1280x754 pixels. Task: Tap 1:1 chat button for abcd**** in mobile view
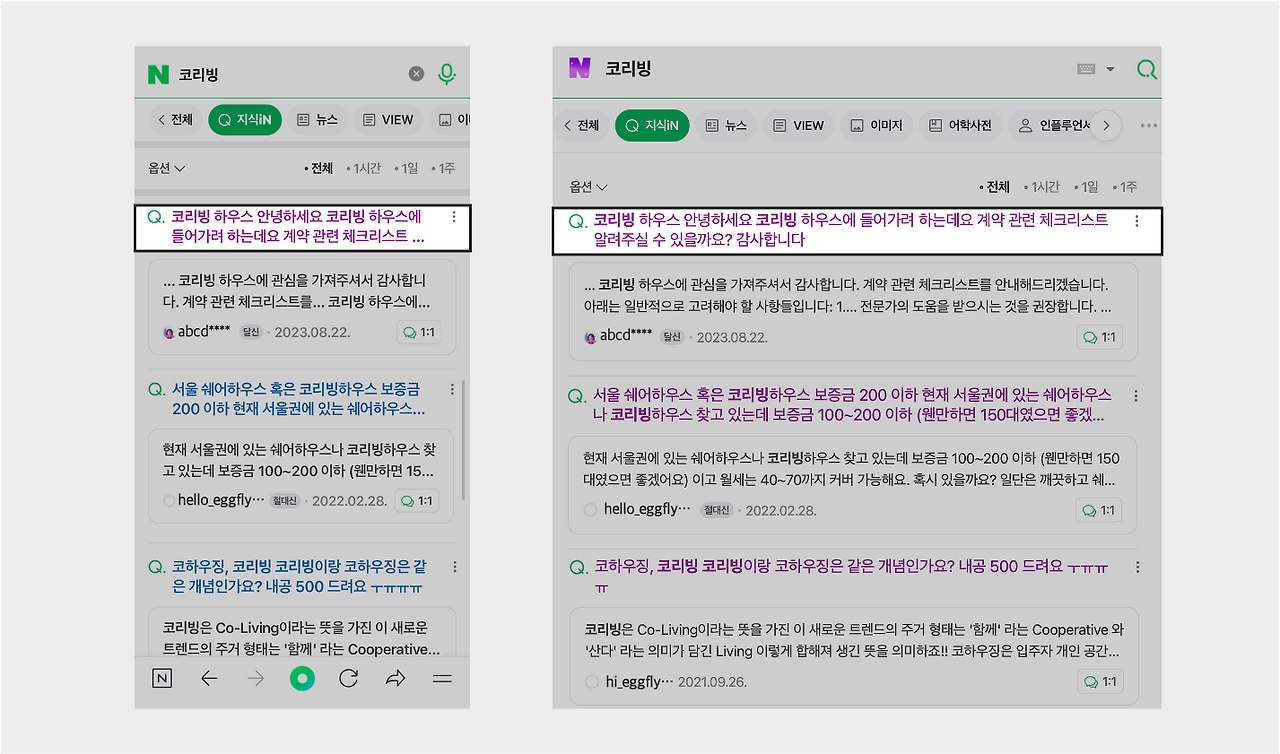419,332
